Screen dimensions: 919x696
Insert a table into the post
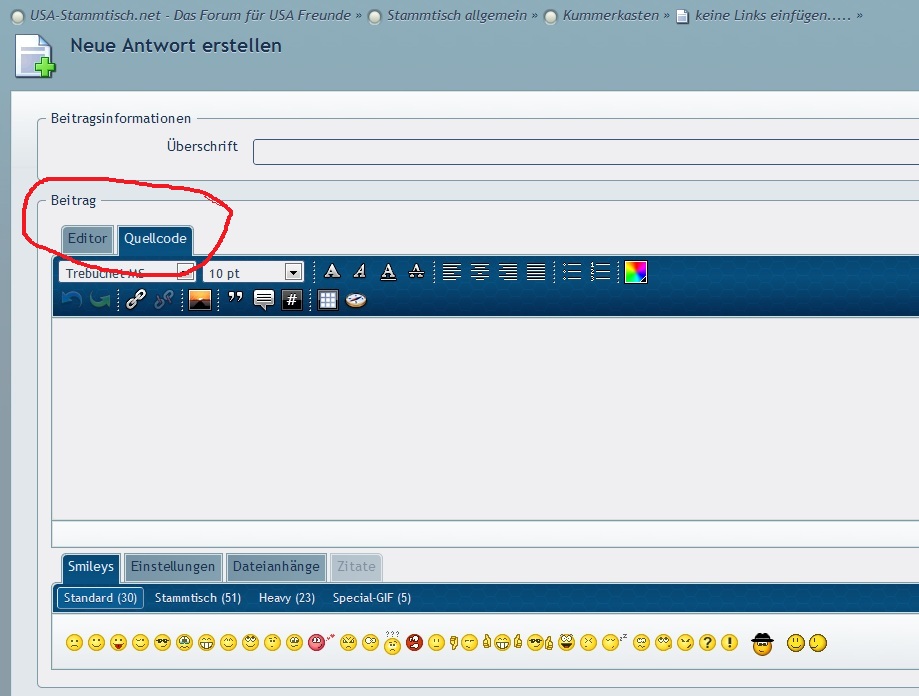pos(328,300)
